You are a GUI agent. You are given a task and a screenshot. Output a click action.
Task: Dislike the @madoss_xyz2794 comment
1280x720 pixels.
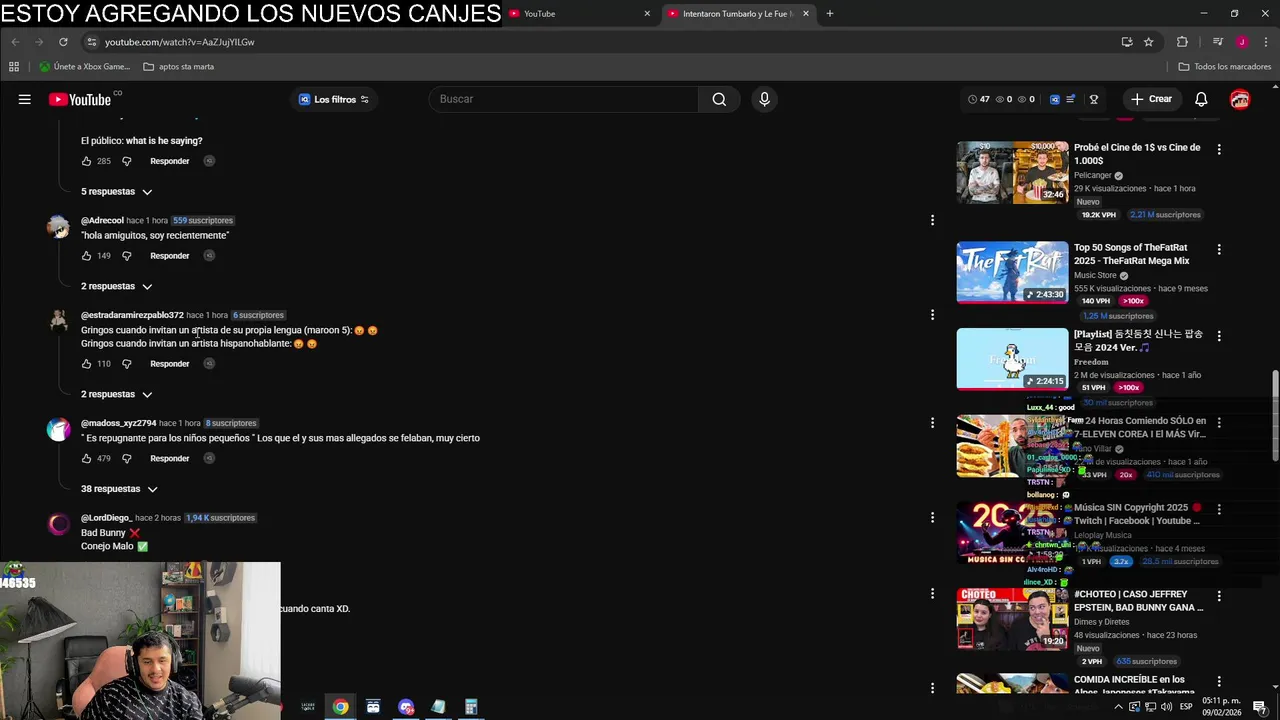[x=127, y=459]
